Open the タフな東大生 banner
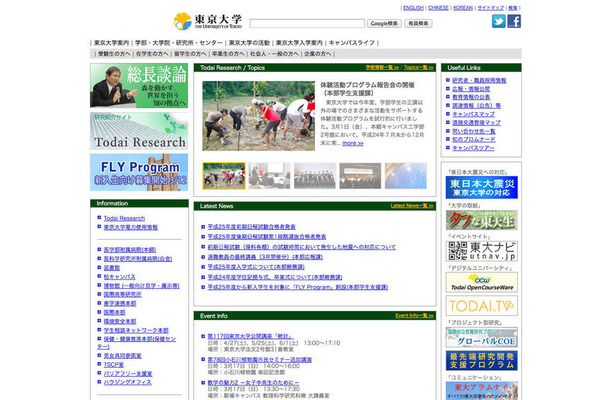 coord(482,220)
